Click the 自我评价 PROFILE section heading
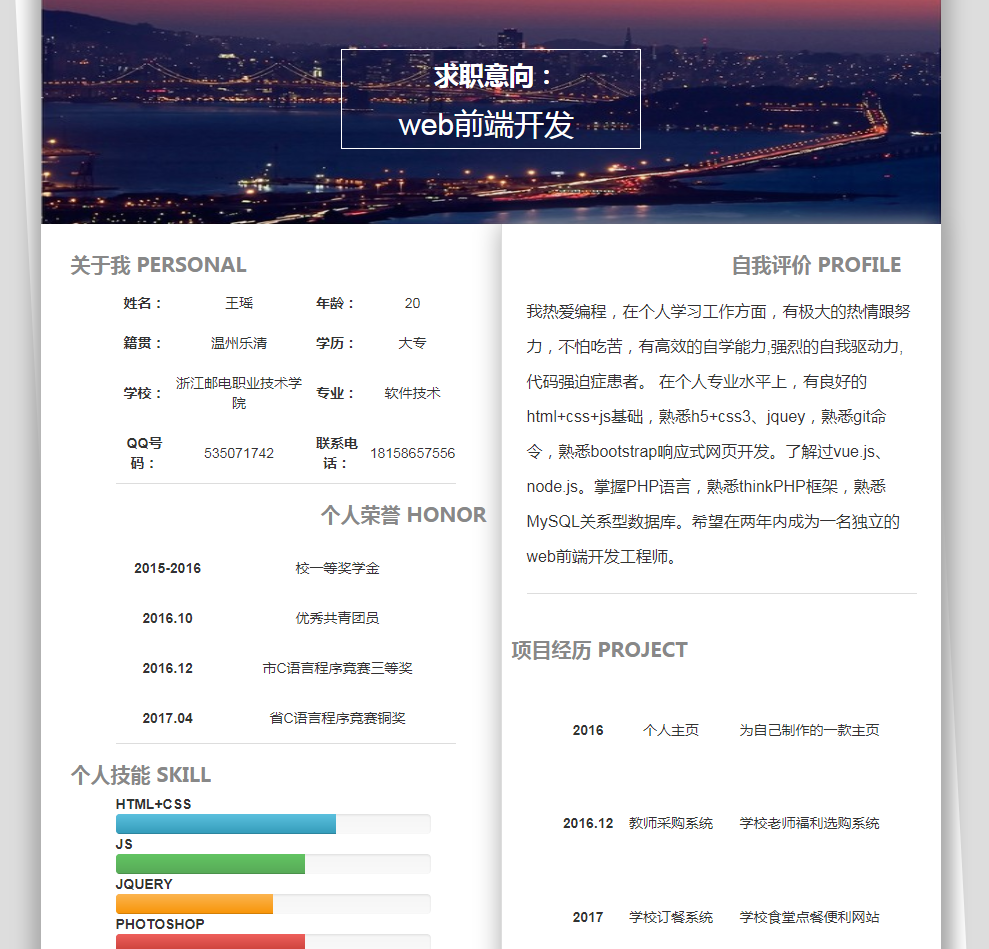 click(x=815, y=265)
